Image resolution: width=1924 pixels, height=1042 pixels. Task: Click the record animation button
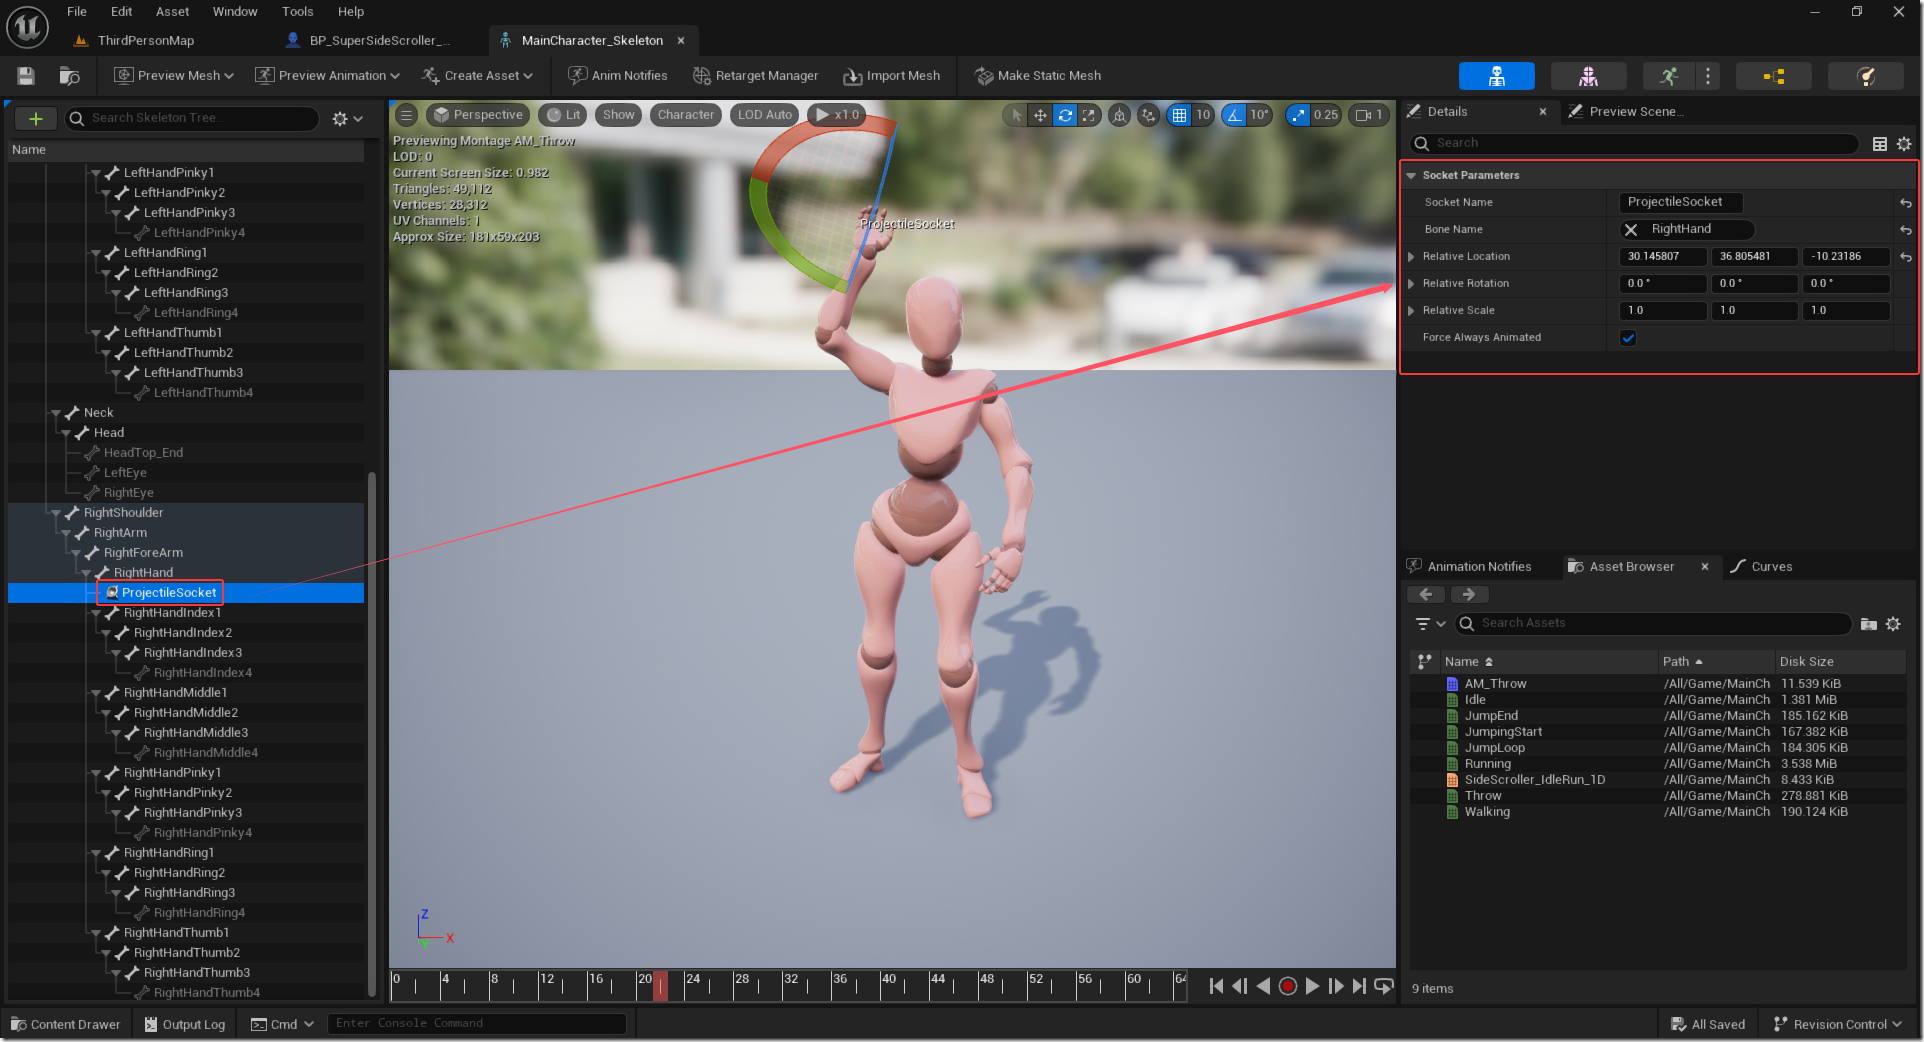coord(1288,986)
